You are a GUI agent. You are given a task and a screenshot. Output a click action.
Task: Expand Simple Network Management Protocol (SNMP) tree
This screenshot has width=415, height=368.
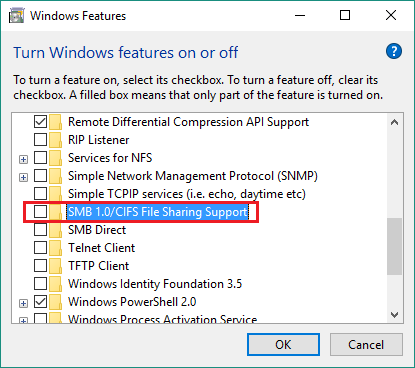23,177
